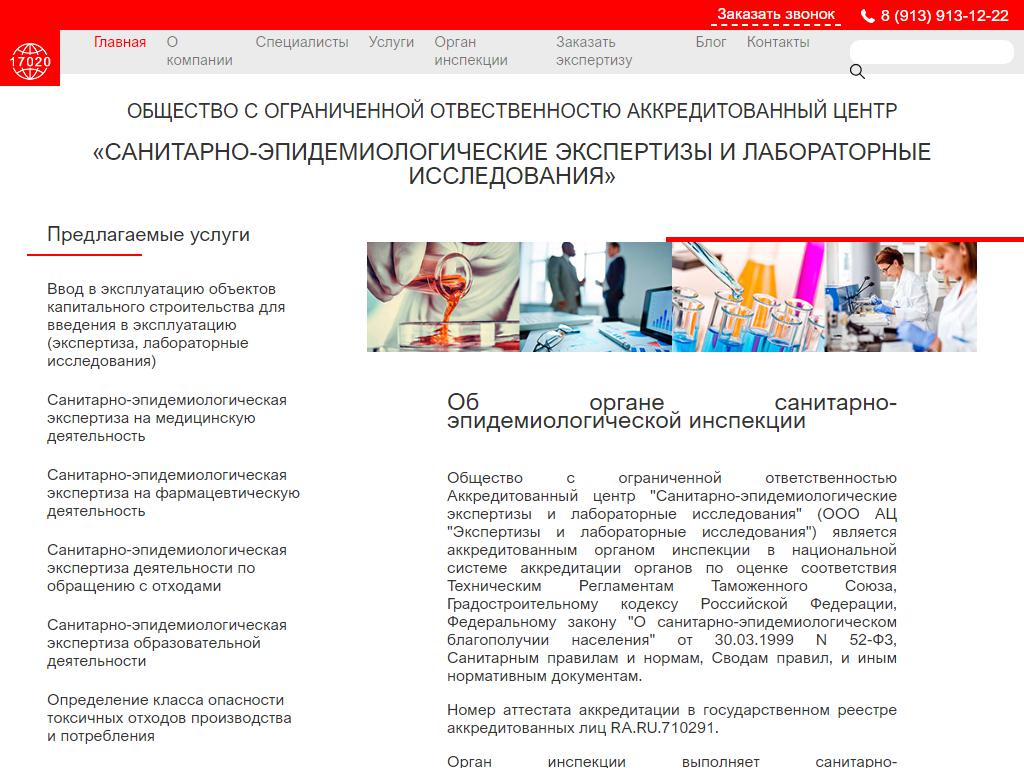
Task: Open the Главная menu item
Action: click(x=120, y=42)
